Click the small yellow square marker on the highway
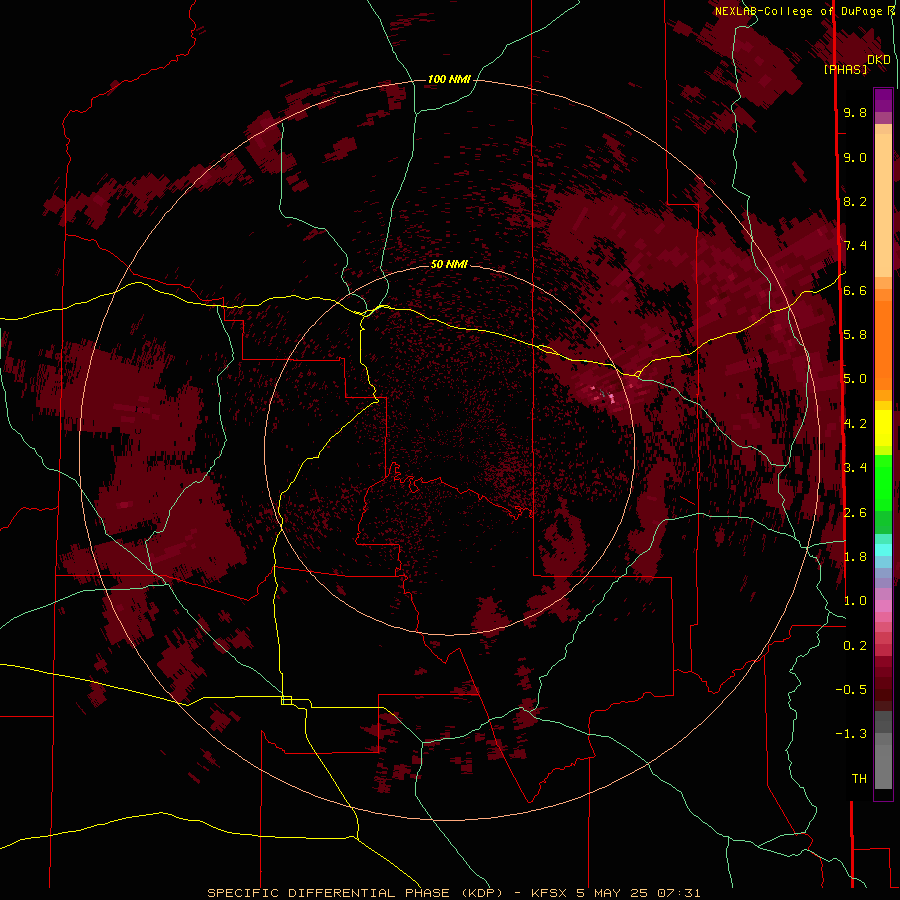This screenshot has height=900, width=900. (x=286, y=700)
